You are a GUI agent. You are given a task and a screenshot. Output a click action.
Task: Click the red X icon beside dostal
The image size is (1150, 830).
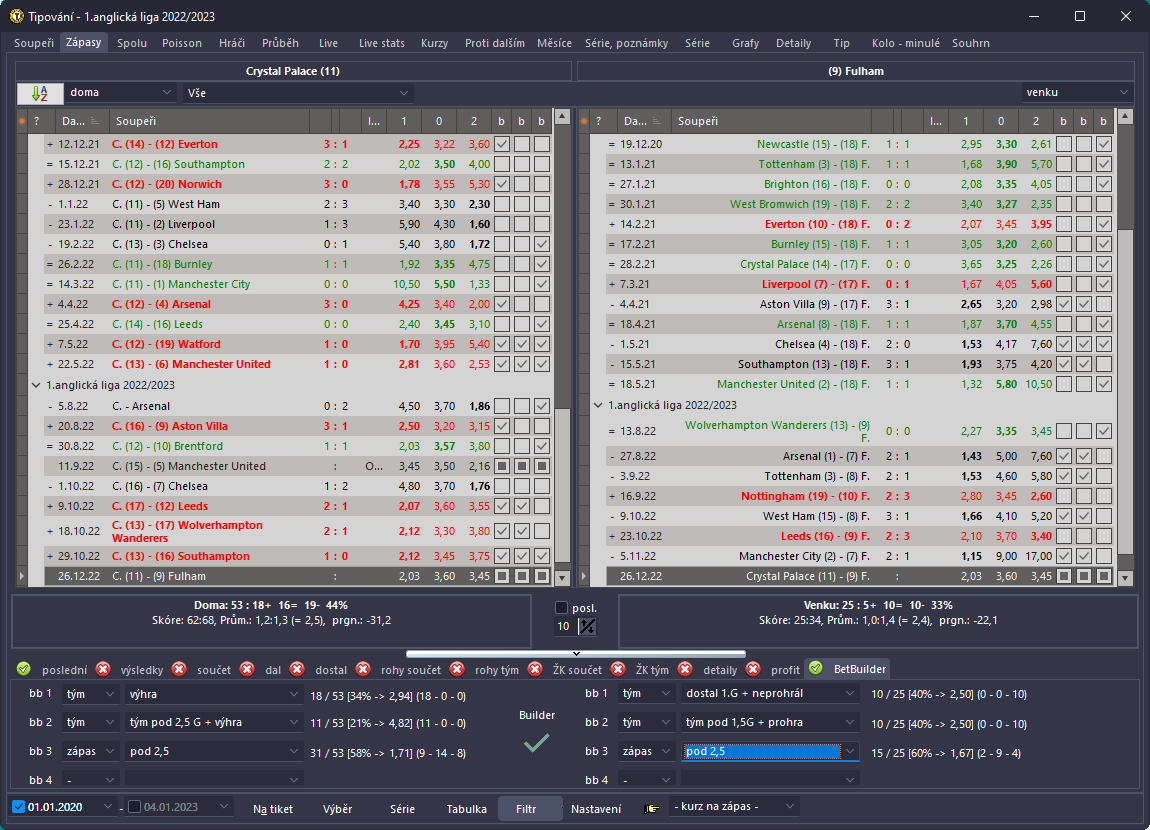297,669
